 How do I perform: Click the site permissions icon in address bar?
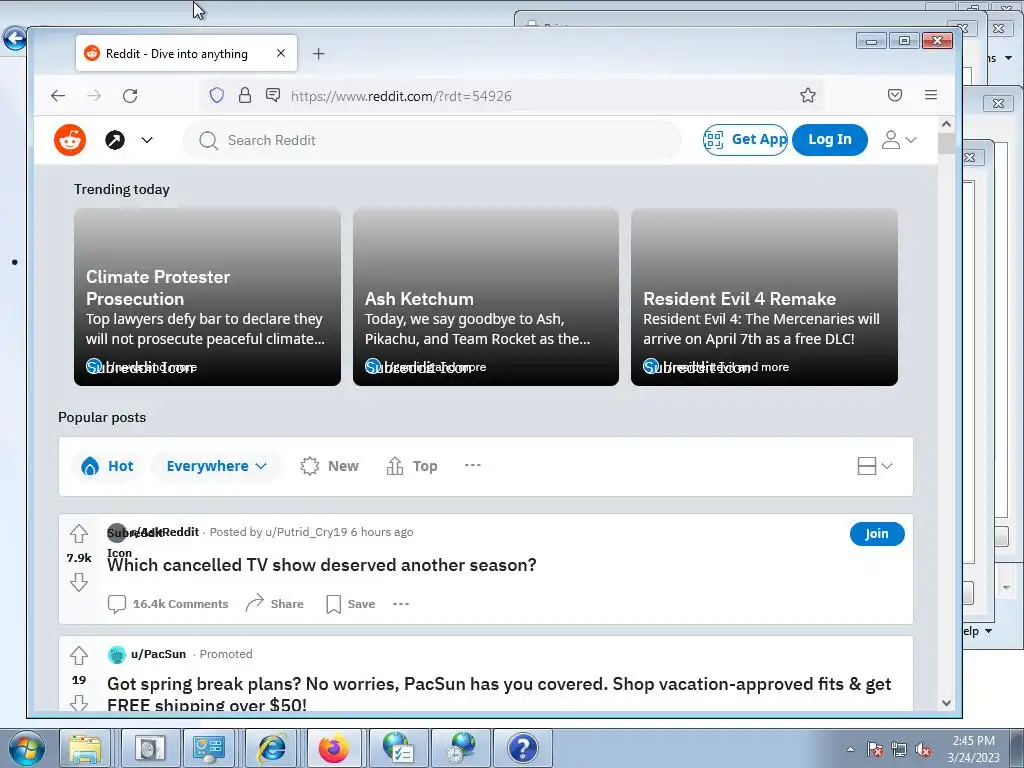273,96
